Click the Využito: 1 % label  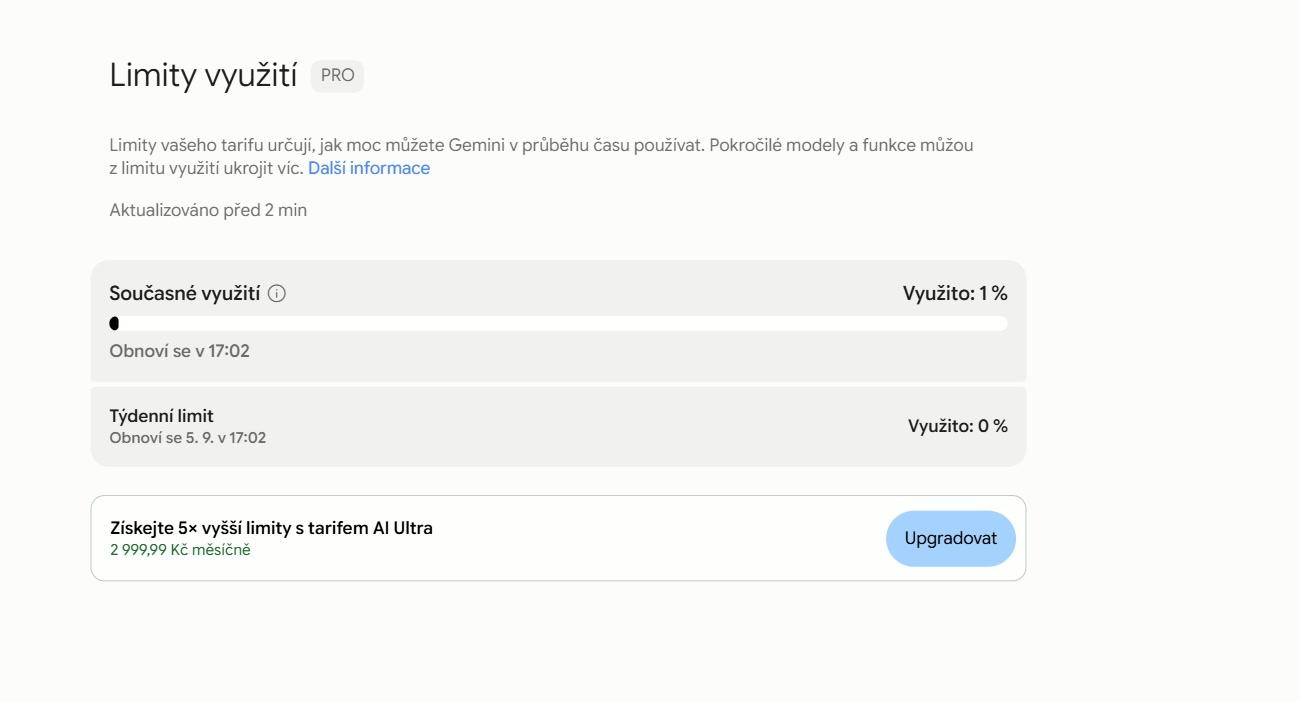pos(955,293)
